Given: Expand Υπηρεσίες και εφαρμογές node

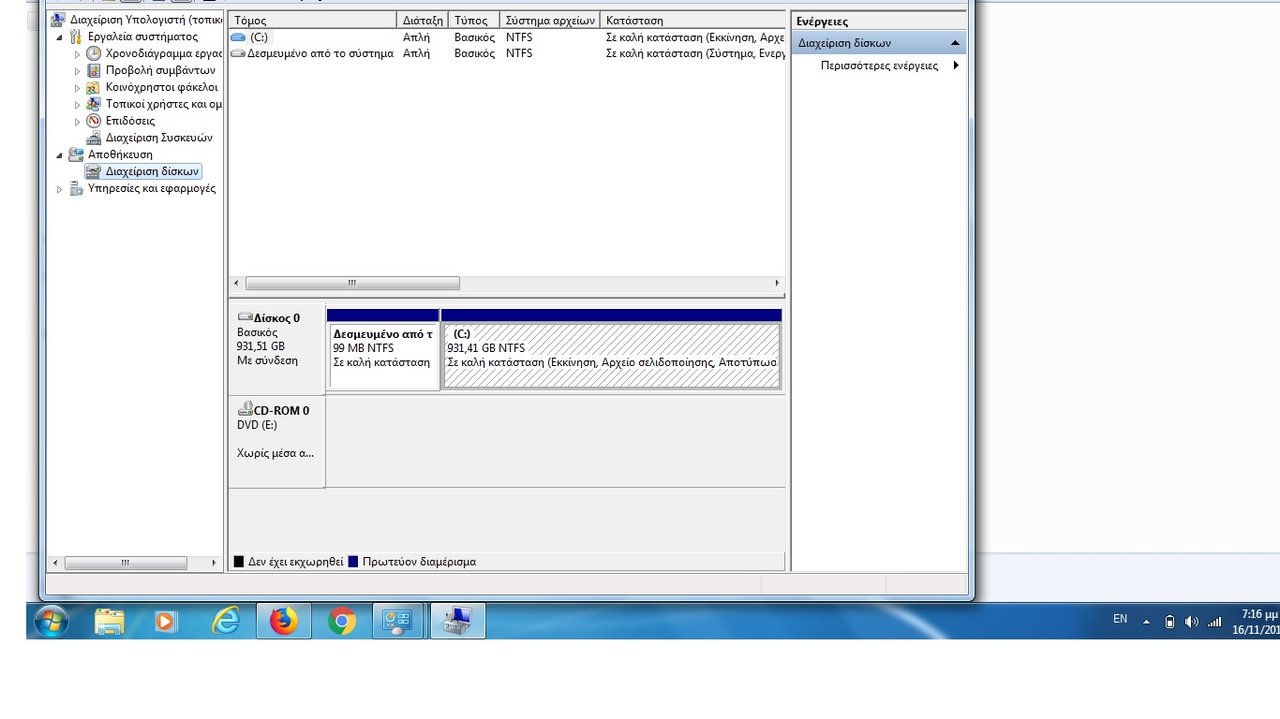Looking at the screenshot, I should (x=60, y=189).
